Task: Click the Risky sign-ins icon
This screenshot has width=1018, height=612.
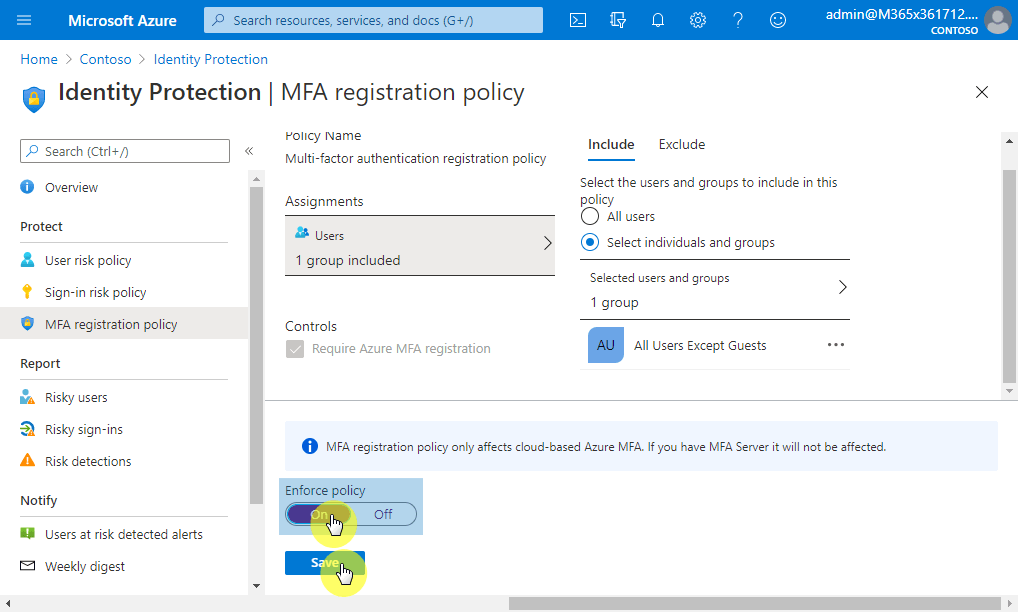Action: click(x=27, y=429)
